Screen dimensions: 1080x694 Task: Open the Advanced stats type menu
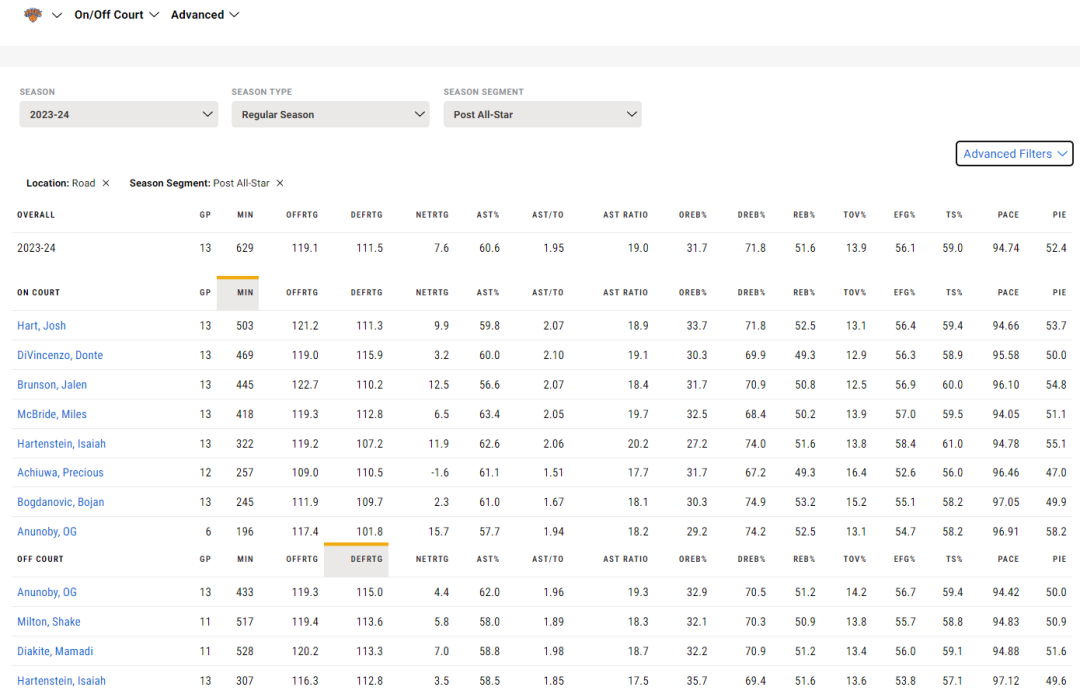tap(205, 14)
